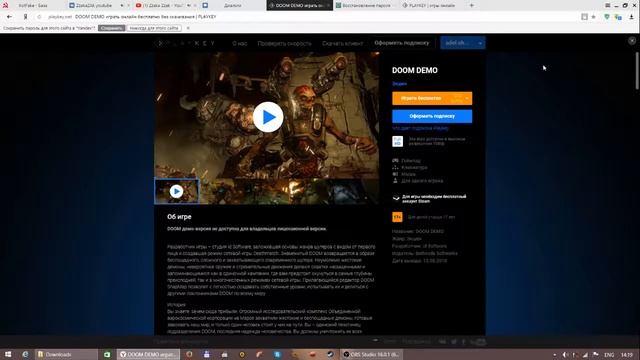This screenshot has height=360, width=640.
Task: Open the Downloads folder taskbar item
Action: coord(66,354)
